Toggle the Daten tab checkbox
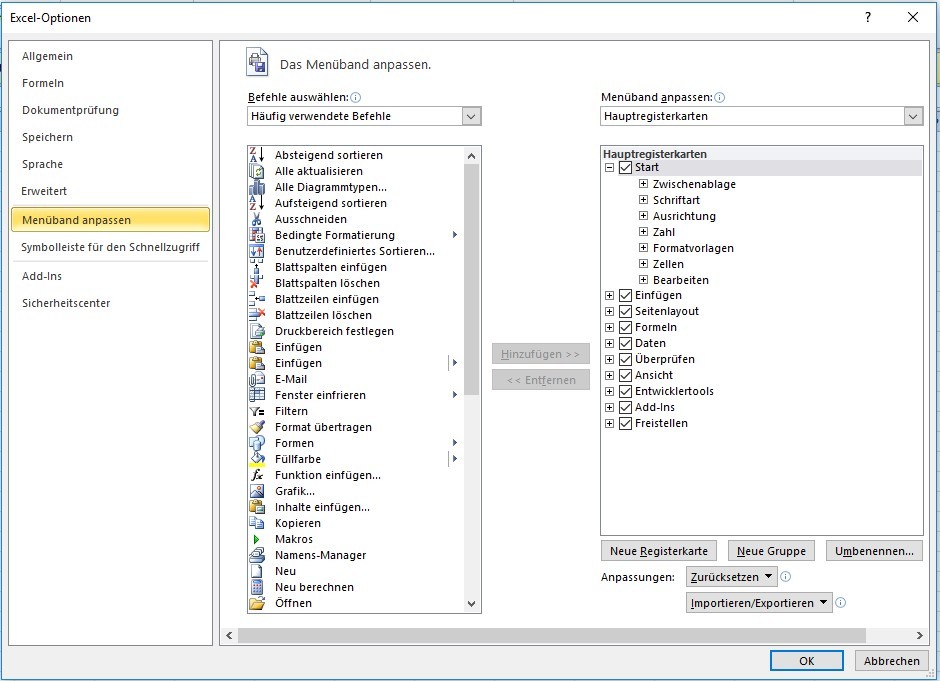Screen dimensions: 940x681 click(x=625, y=343)
